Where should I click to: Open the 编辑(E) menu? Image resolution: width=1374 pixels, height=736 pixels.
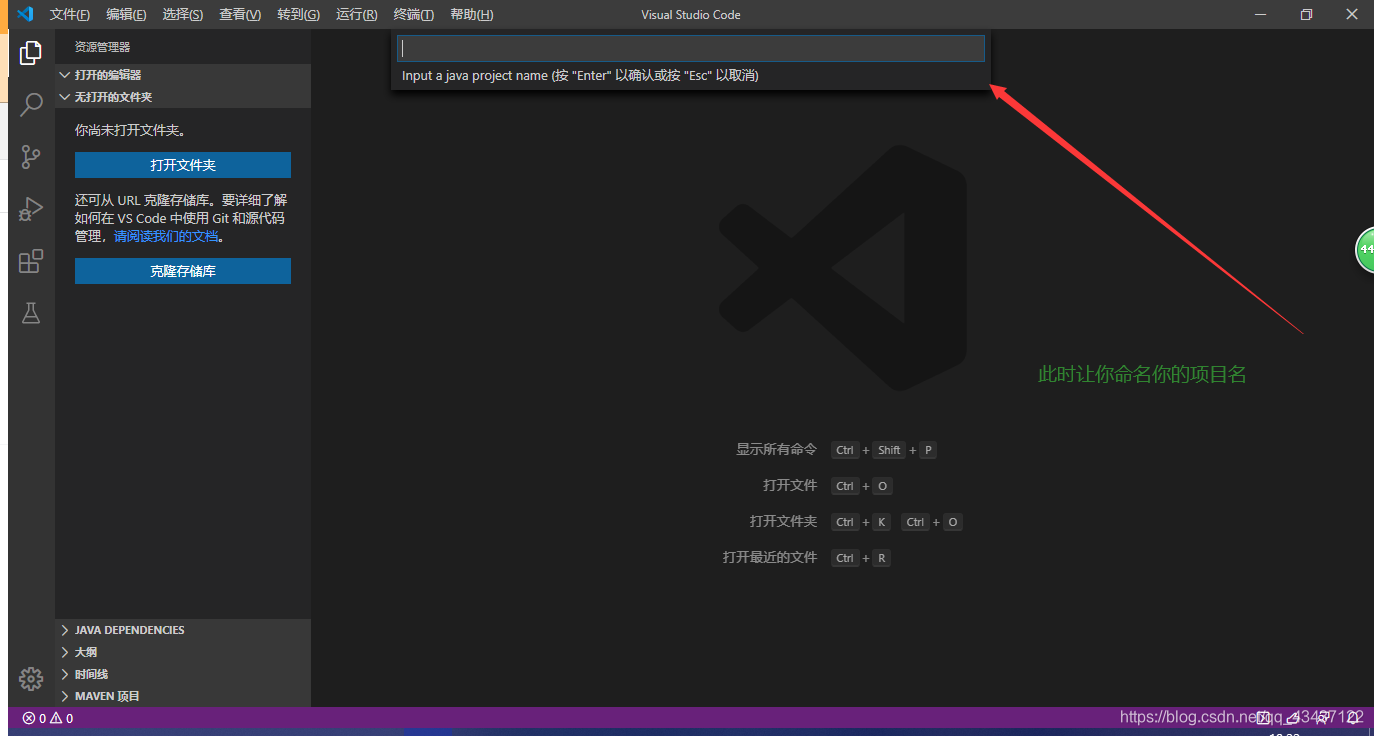pyautogui.click(x=126, y=14)
